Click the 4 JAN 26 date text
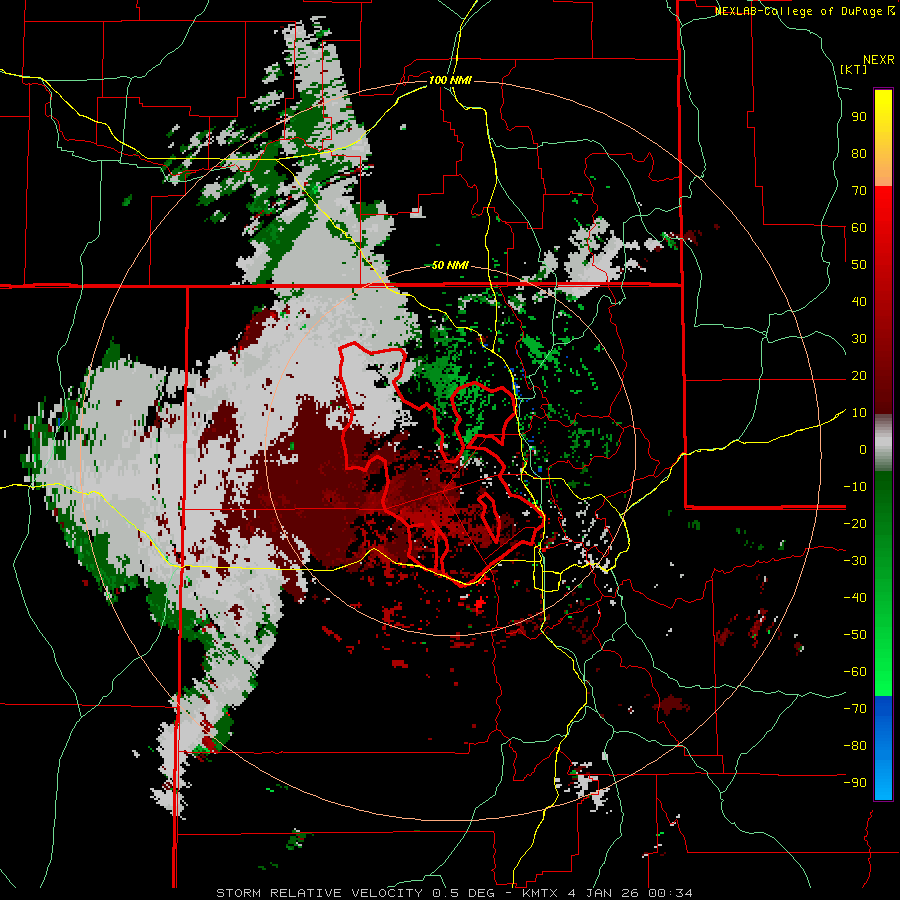This screenshot has height=900, width=900. coord(604,893)
